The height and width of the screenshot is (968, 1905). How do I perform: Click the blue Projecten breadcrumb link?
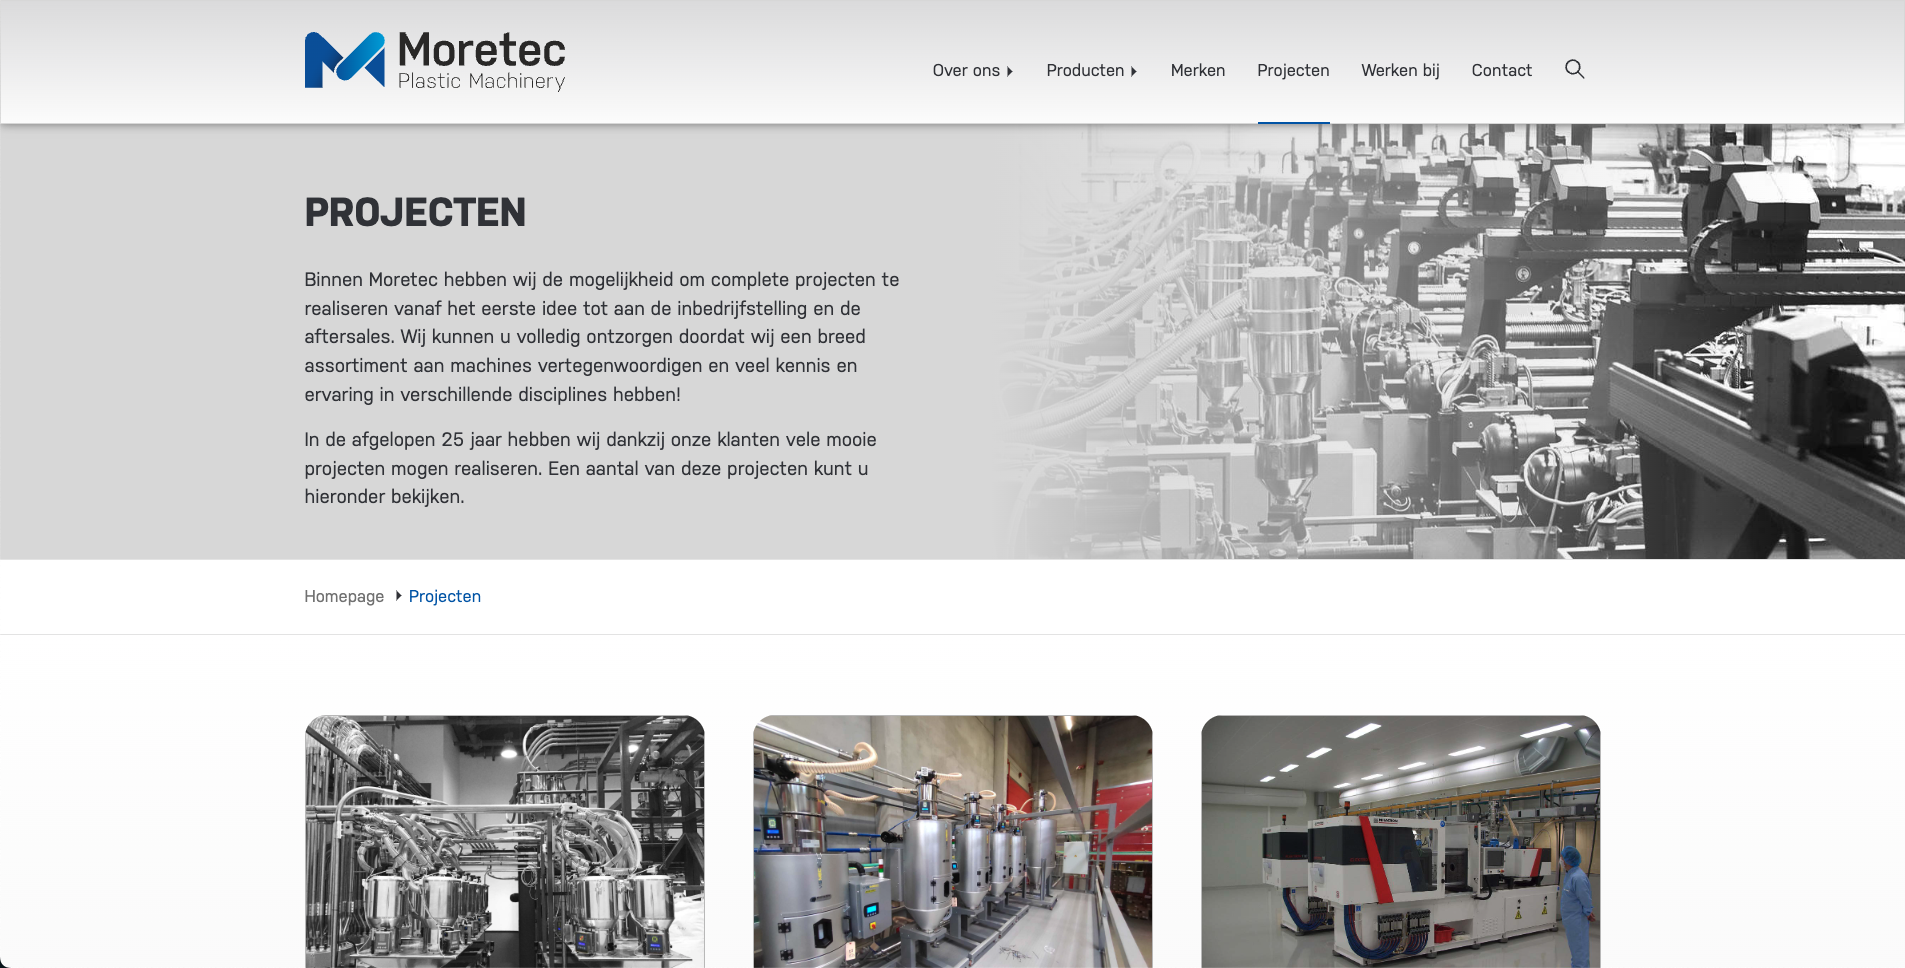point(444,596)
